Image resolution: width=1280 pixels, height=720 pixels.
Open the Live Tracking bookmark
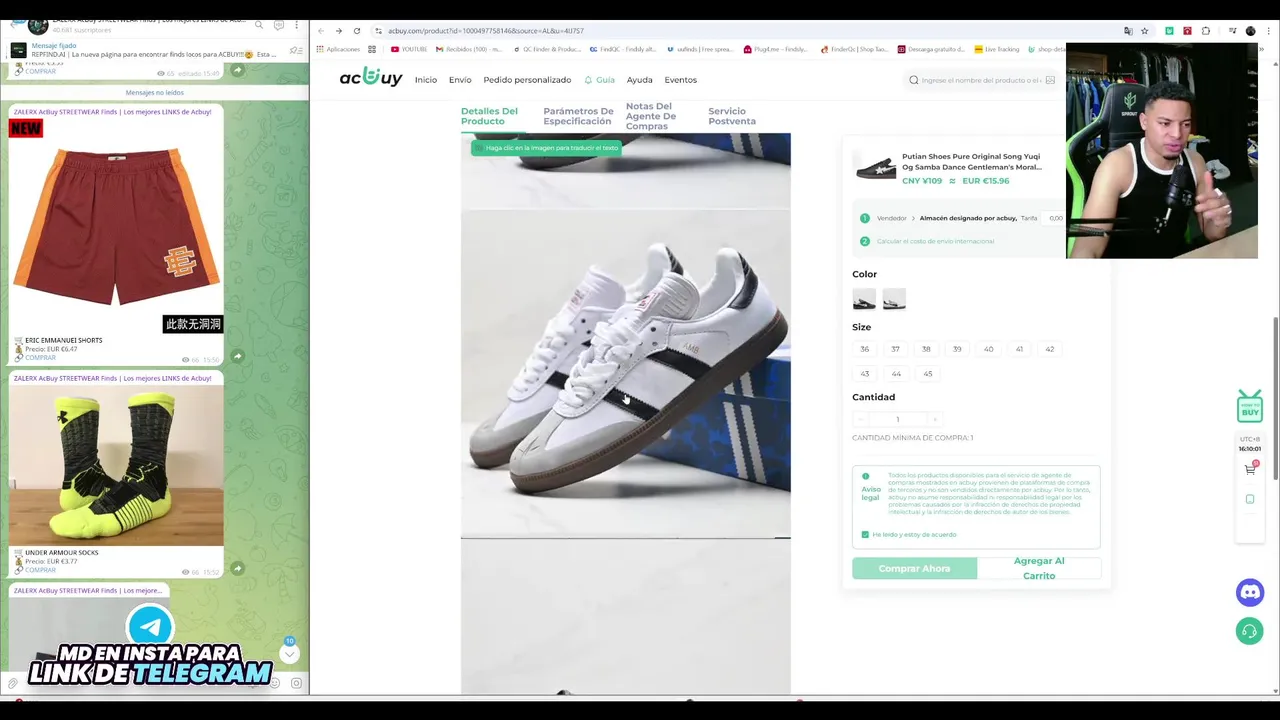pyautogui.click(x=996, y=49)
